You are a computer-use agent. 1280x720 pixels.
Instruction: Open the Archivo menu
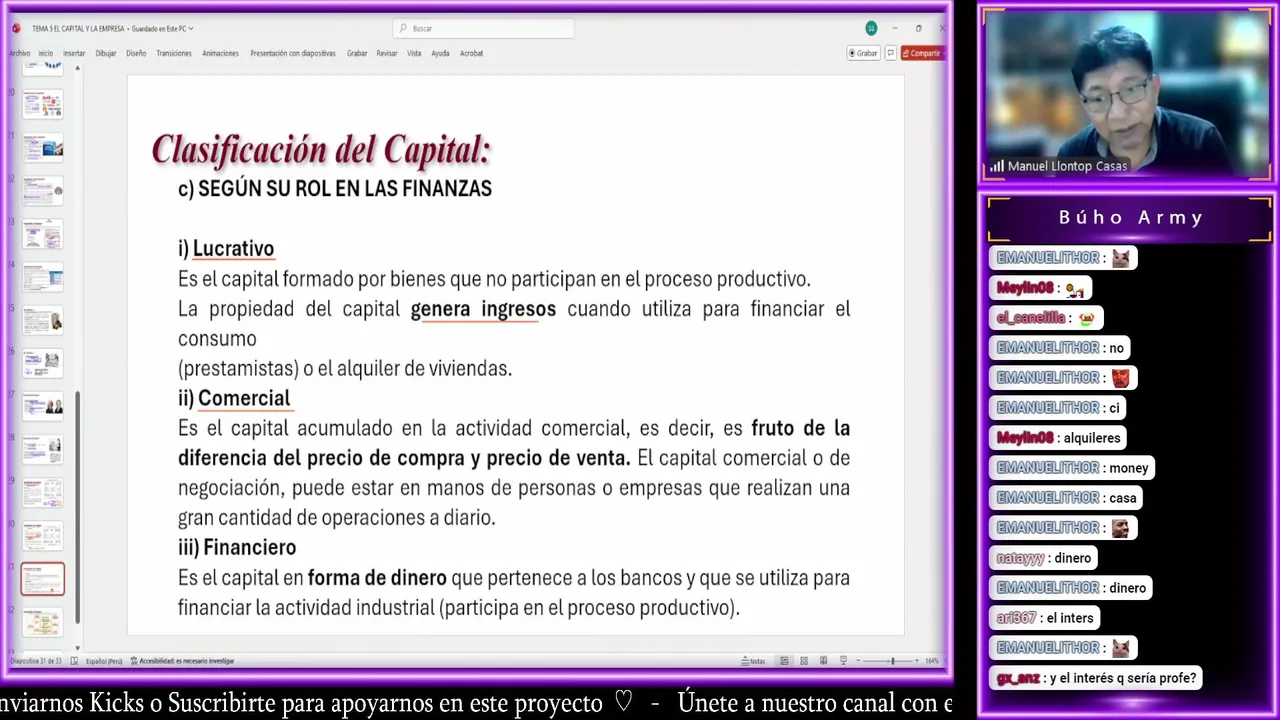(20, 53)
